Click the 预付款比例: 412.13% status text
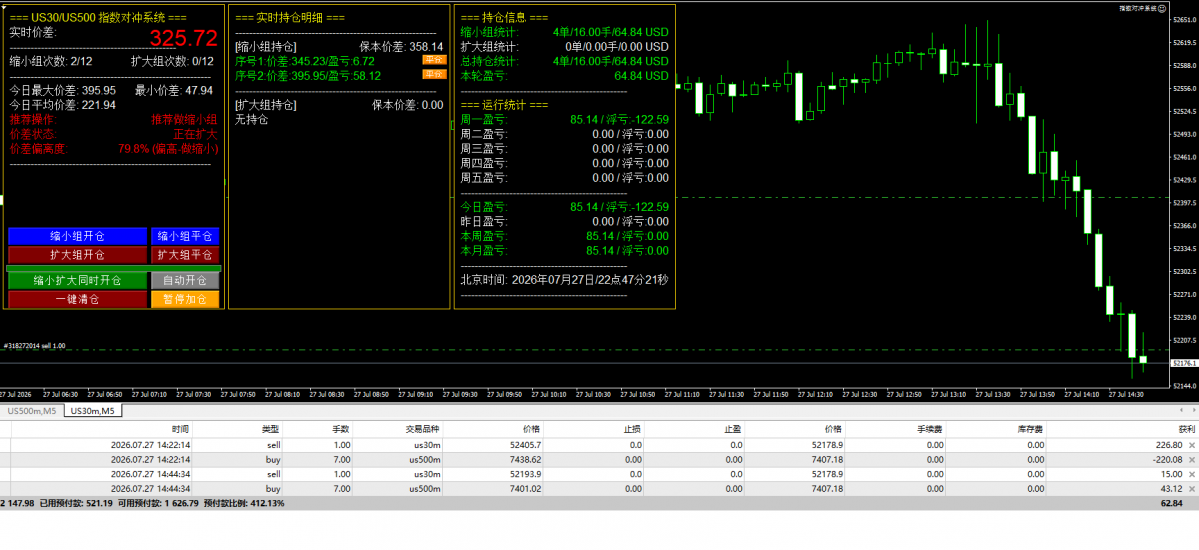The height and width of the screenshot is (550, 1199). tap(244, 503)
